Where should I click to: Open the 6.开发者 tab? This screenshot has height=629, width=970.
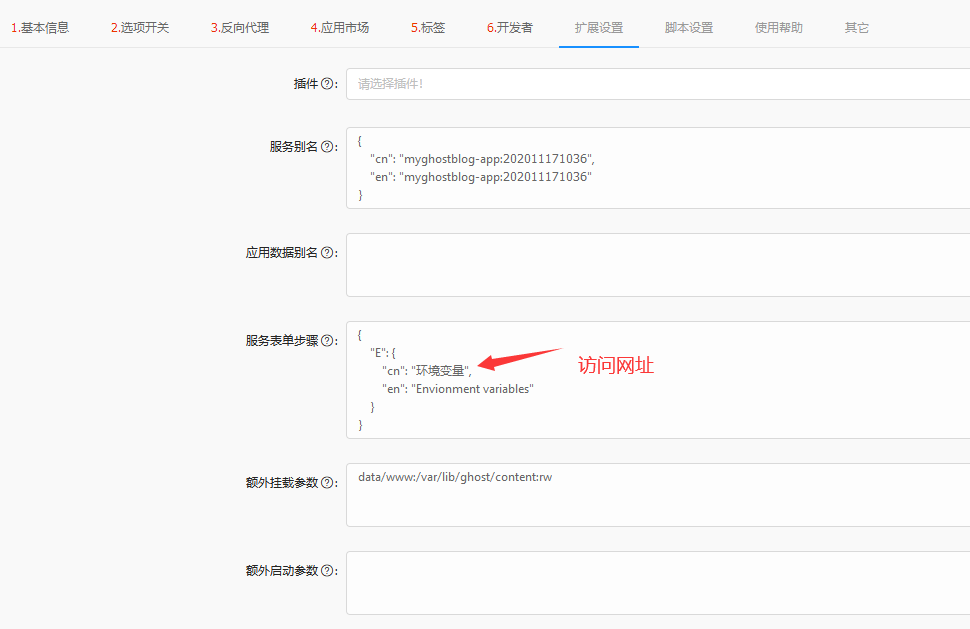click(x=510, y=27)
